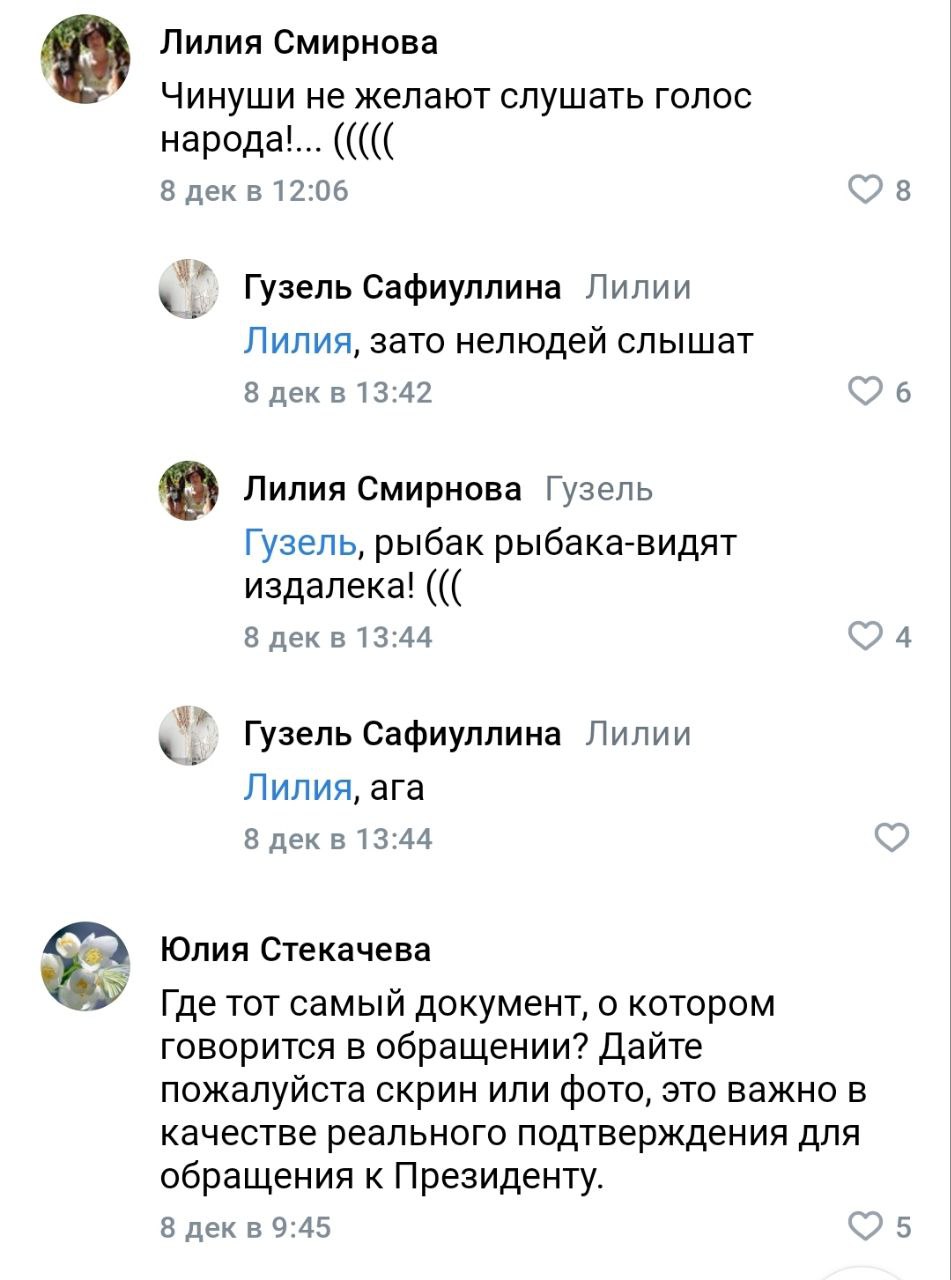
Task: Like the 'рыбак рыбака' comment
Action: pos(864,634)
